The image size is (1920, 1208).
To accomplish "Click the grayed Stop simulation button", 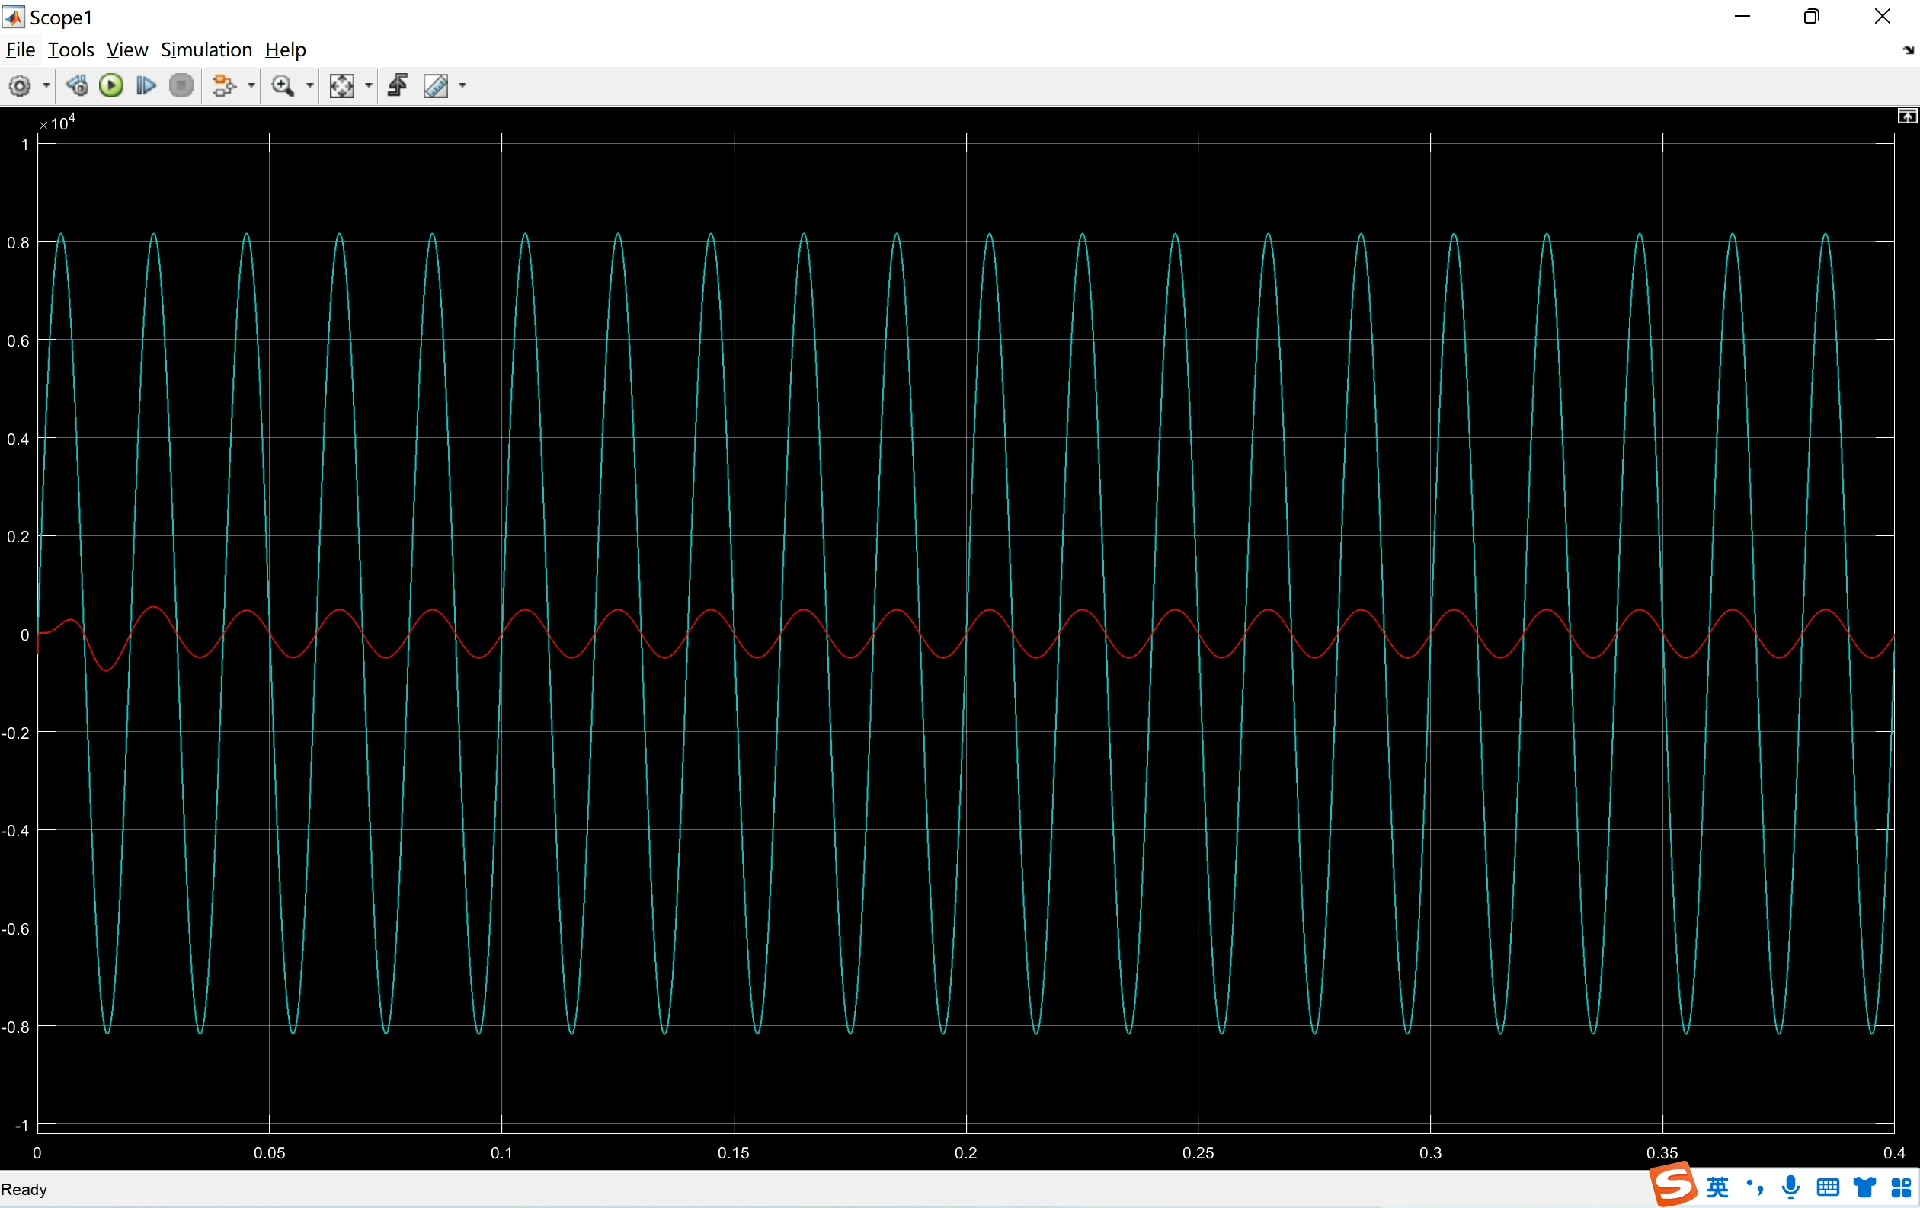I will pyautogui.click(x=181, y=86).
